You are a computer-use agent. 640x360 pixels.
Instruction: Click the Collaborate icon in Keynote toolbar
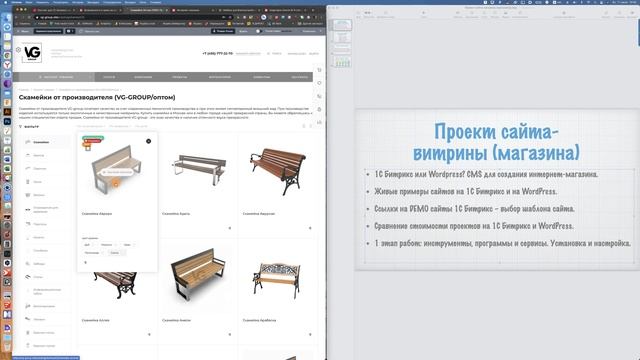point(564,14)
